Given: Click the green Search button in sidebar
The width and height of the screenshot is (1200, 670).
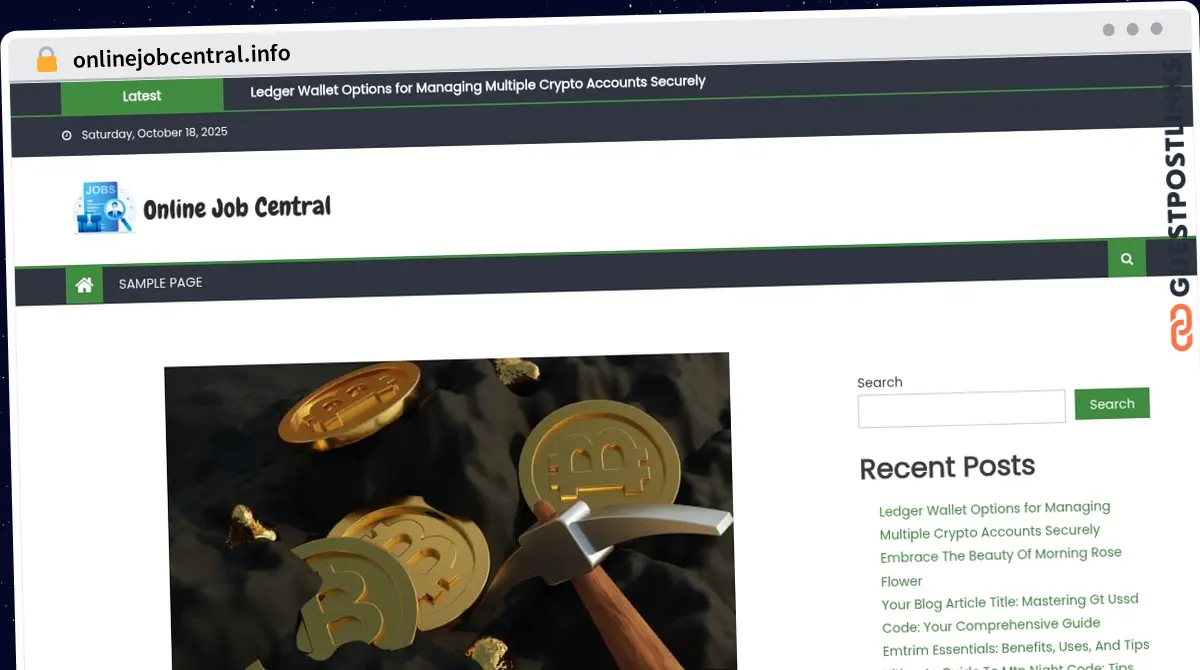Looking at the screenshot, I should pyautogui.click(x=1112, y=404).
